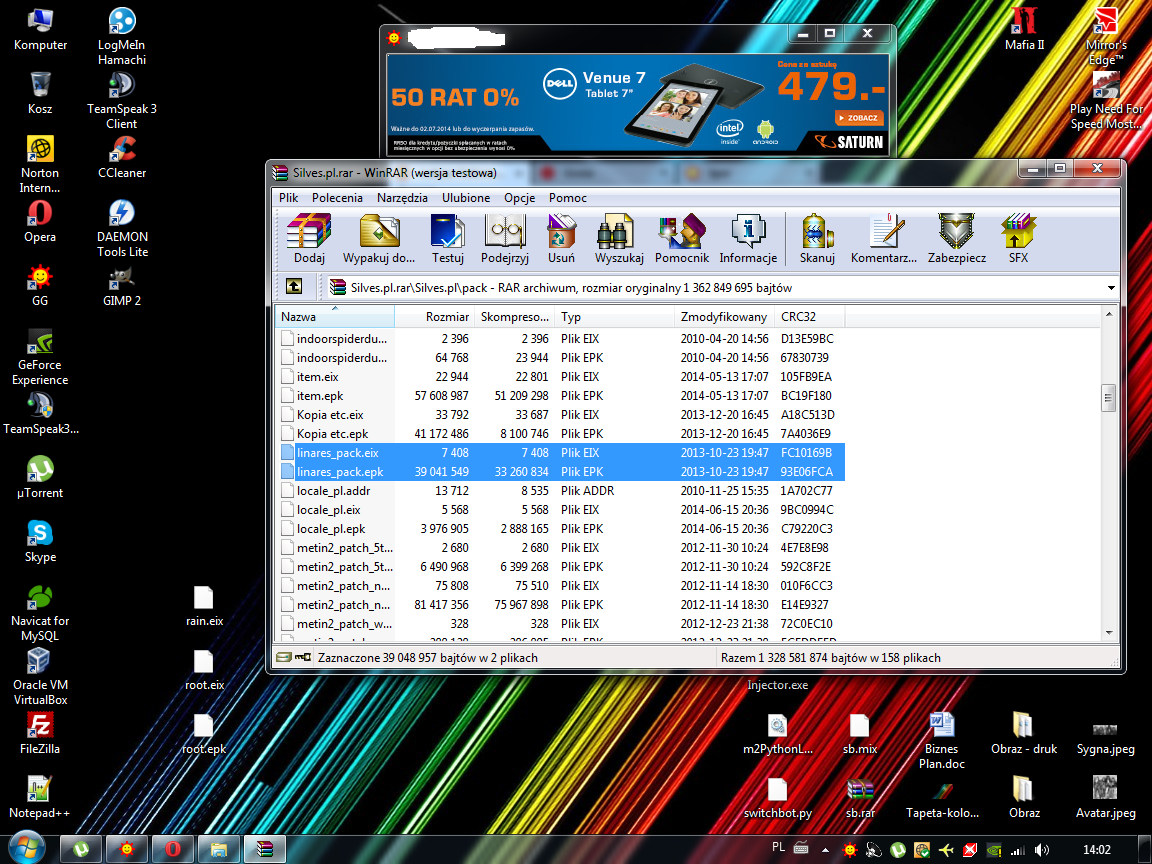Click the GeForce Experience icon
Viewport: 1152px width, 864px height.
click(40, 357)
